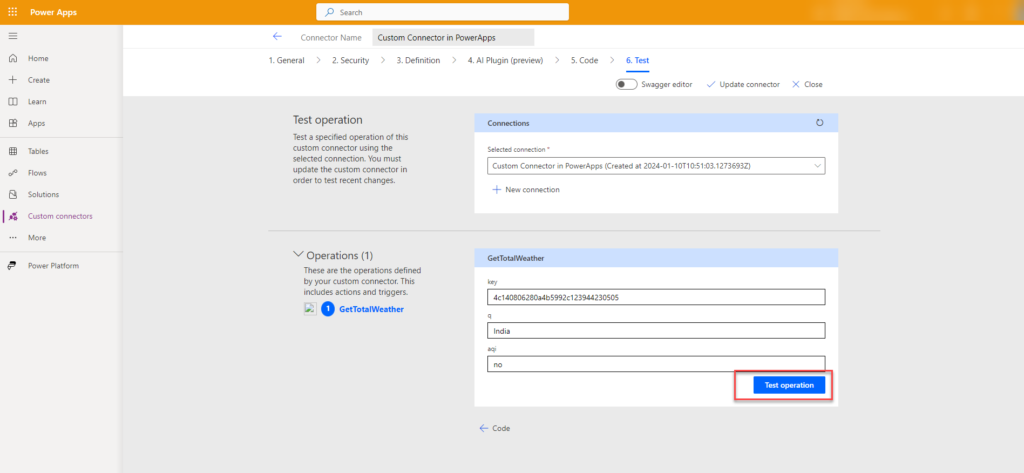Open Tables from the sidebar
Viewport: 1024px width, 473px height.
click(x=39, y=151)
